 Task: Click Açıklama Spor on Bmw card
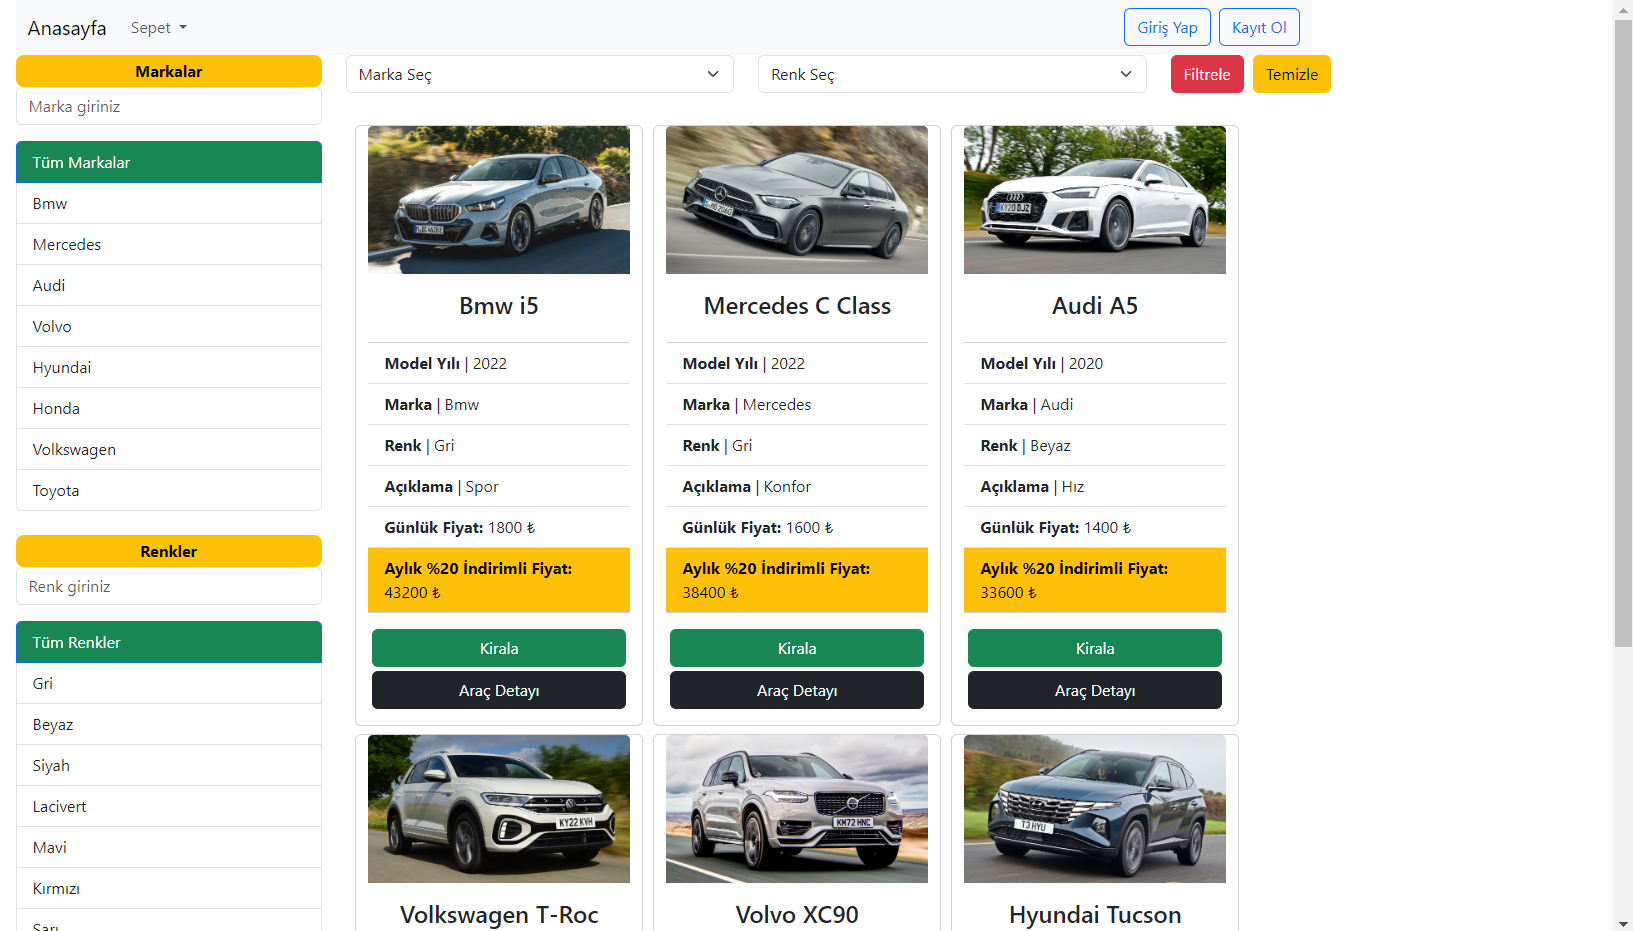coord(499,486)
